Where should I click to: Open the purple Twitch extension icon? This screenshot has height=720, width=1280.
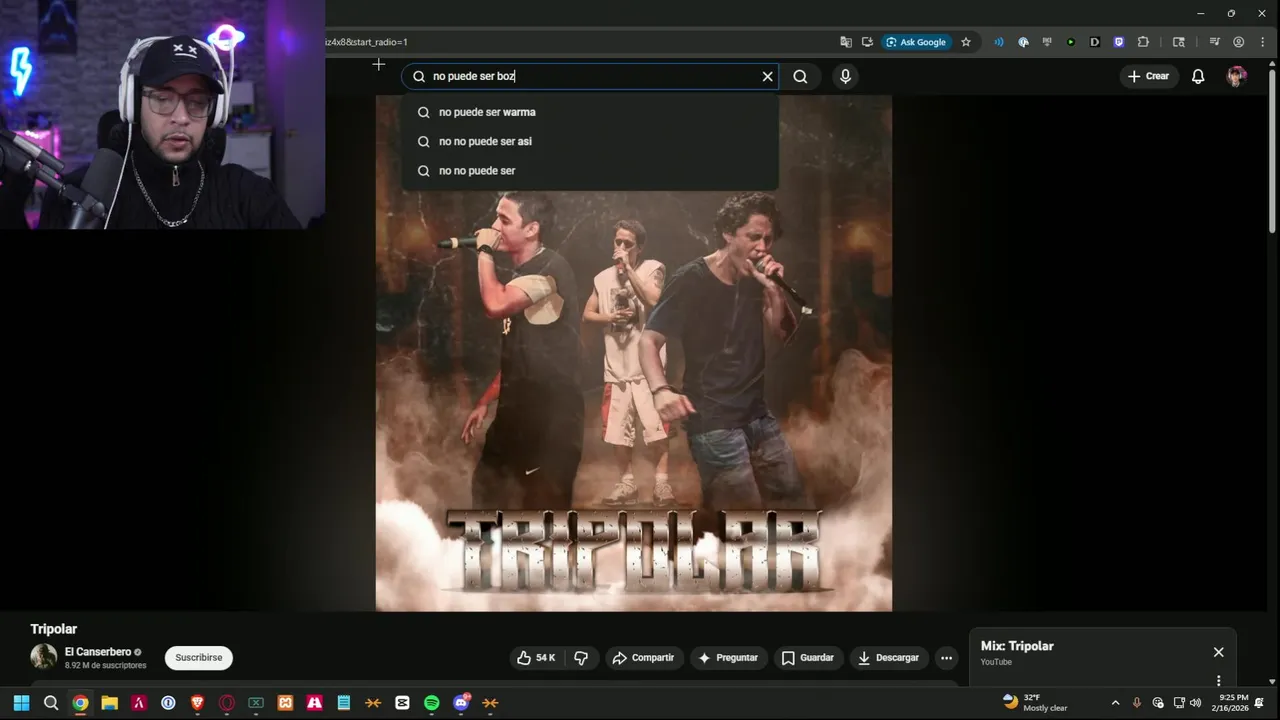coord(1119,42)
